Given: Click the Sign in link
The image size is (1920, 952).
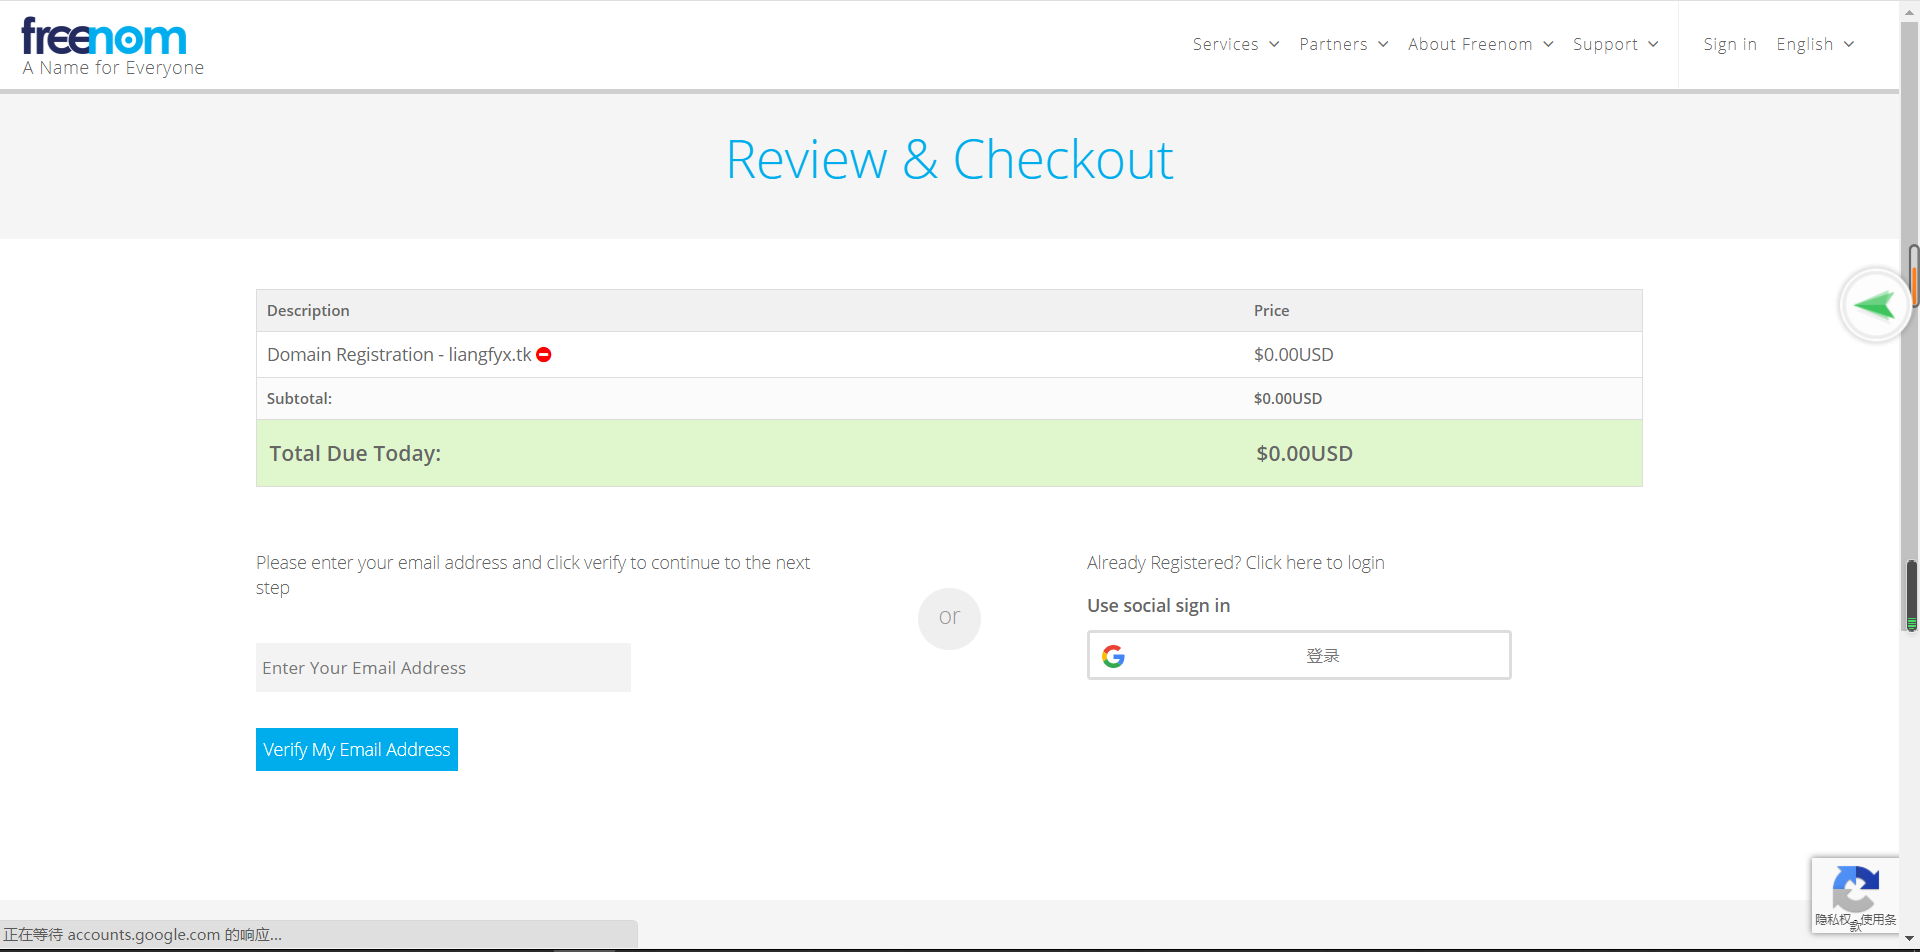Looking at the screenshot, I should tap(1729, 44).
